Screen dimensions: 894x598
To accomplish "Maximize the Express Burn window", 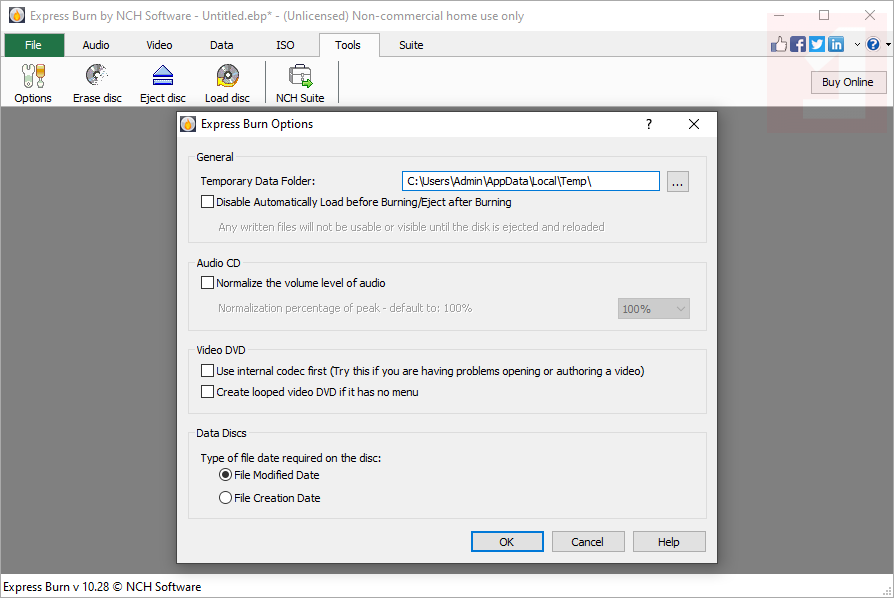I will click(x=824, y=15).
